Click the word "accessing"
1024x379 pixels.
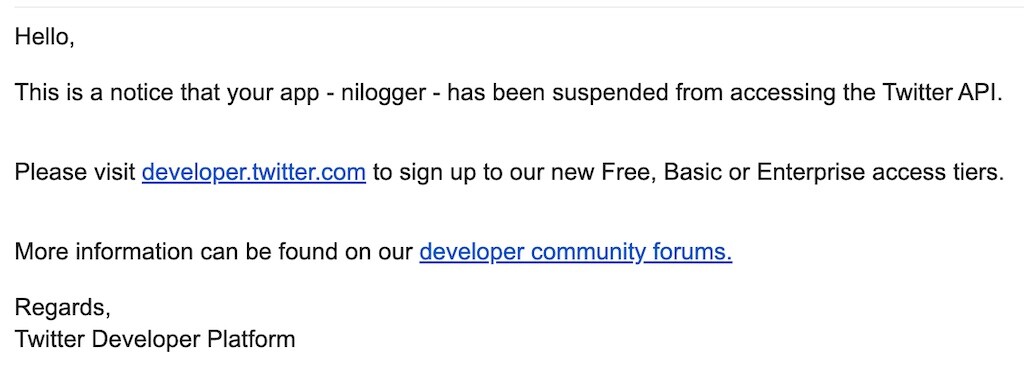pos(781,93)
